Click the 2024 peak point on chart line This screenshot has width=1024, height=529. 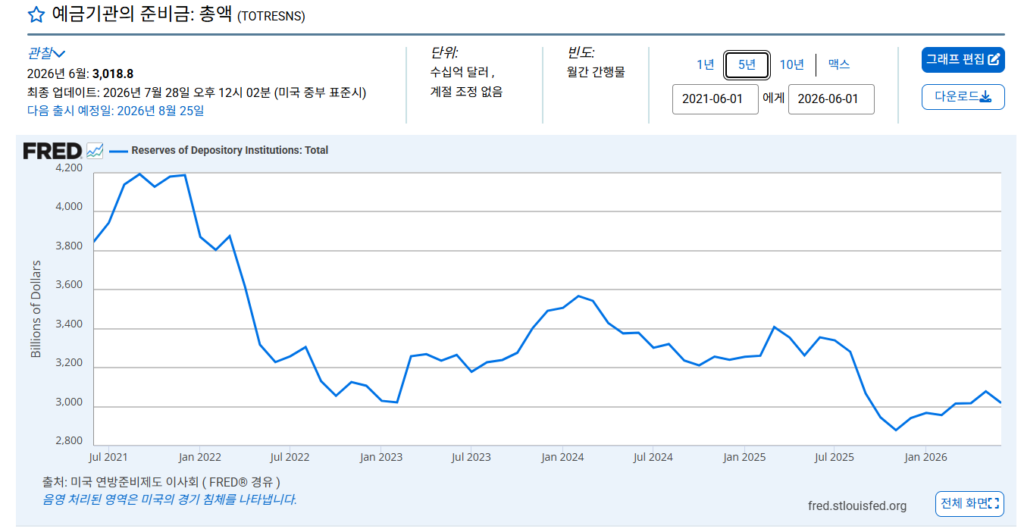[x=578, y=296]
